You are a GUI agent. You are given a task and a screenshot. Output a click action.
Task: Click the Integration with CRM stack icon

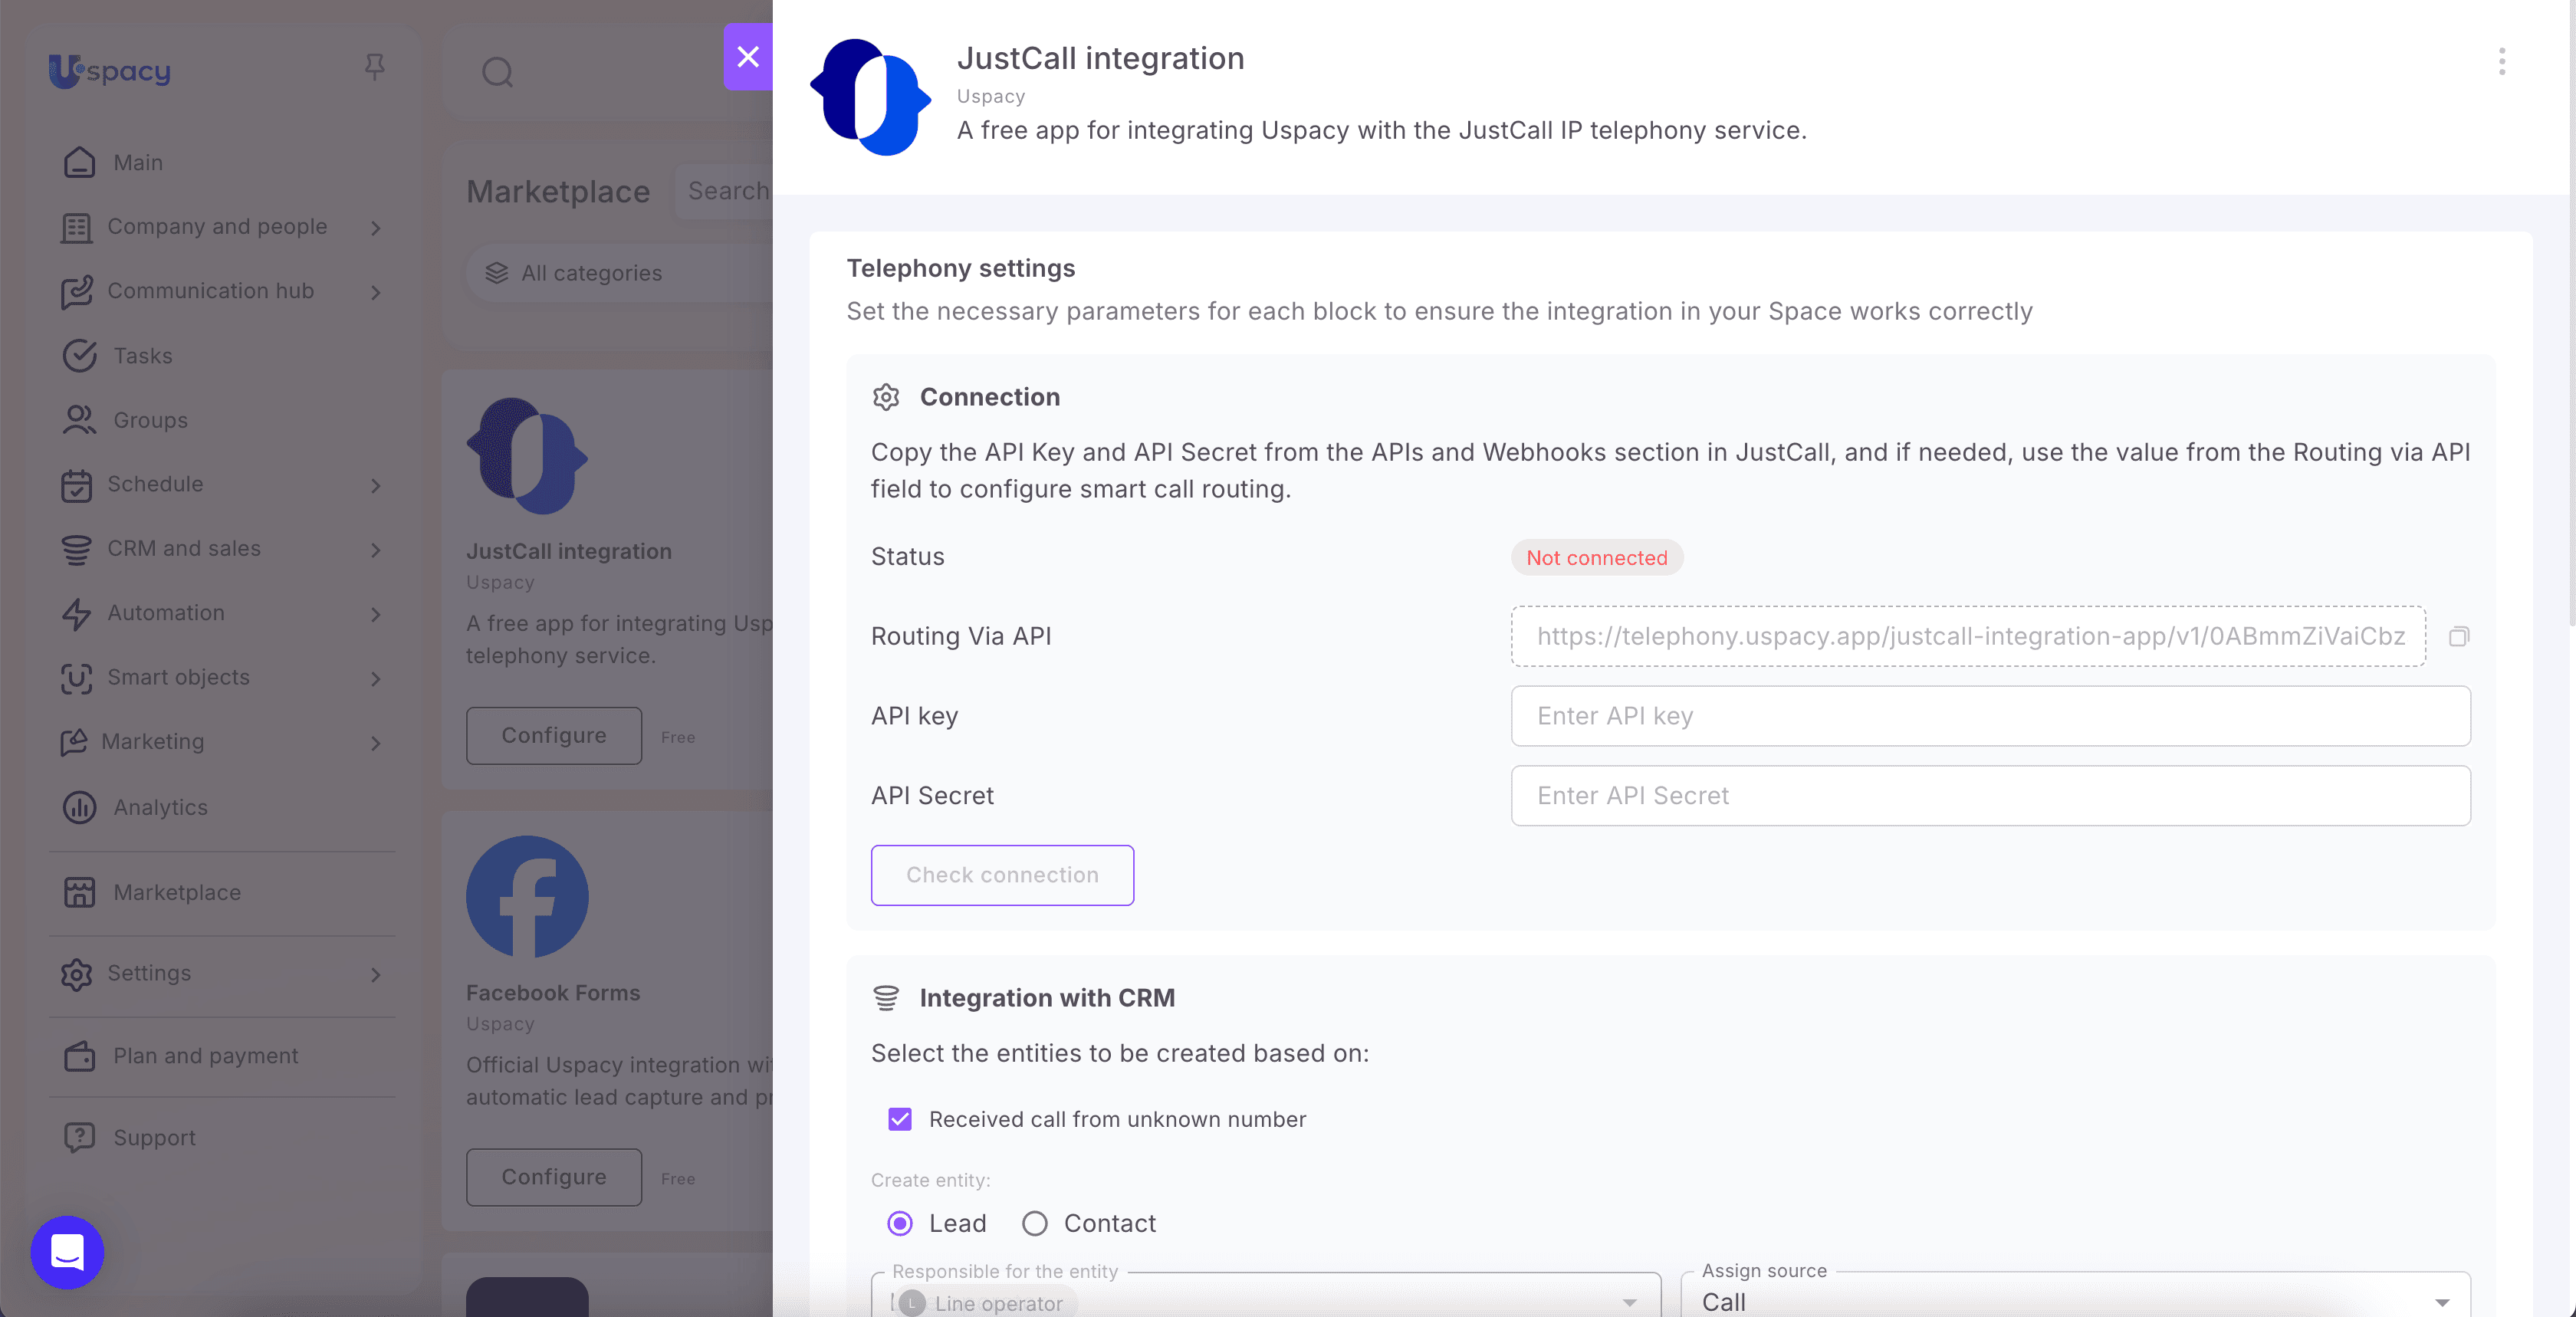coord(886,998)
